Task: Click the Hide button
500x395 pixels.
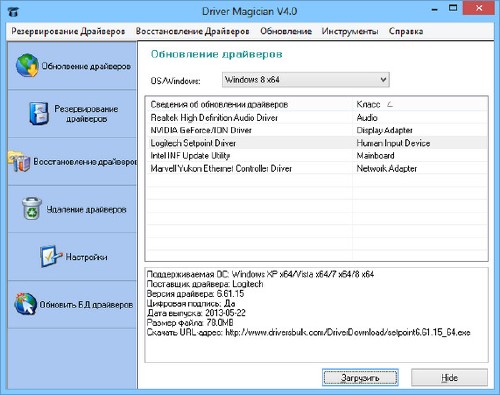Action: pos(449,378)
